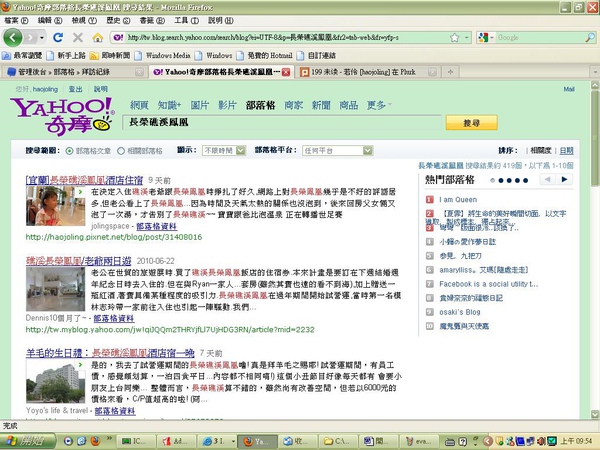Open the 檢視 (View) menu
Screen dimensions: 600x450
click(84, 20)
